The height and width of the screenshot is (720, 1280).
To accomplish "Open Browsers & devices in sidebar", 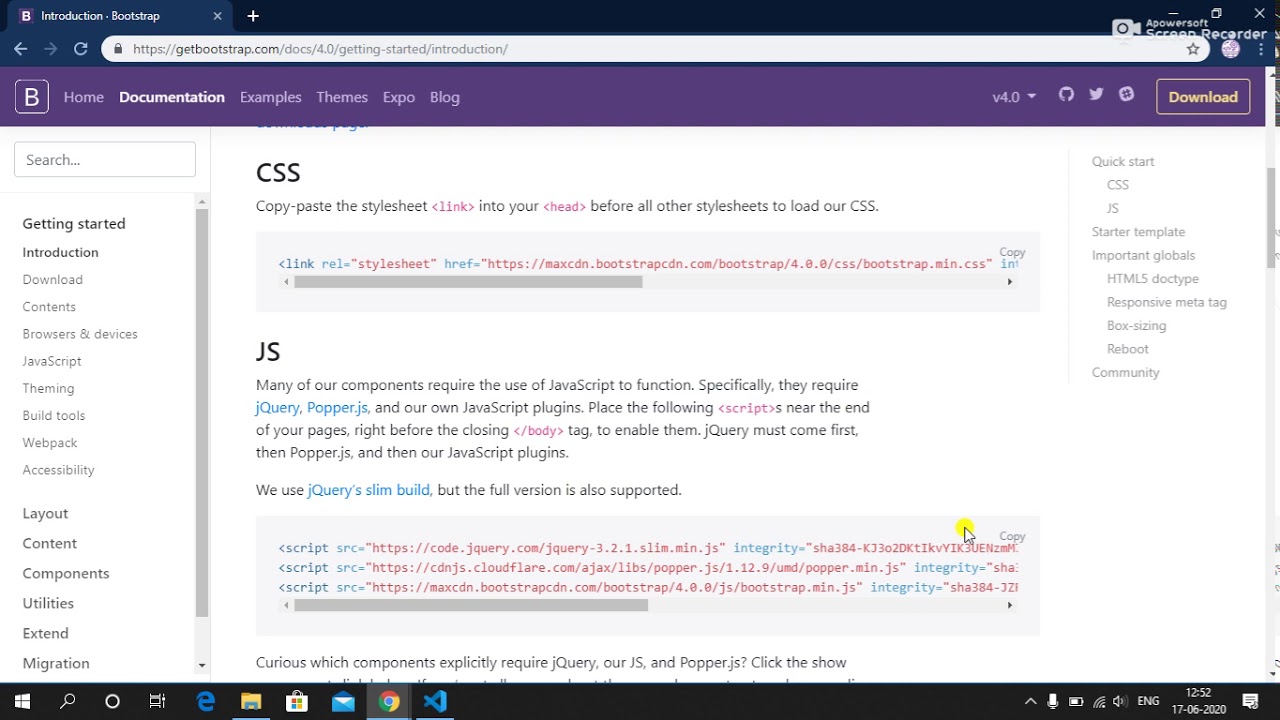I will tap(80, 334).
